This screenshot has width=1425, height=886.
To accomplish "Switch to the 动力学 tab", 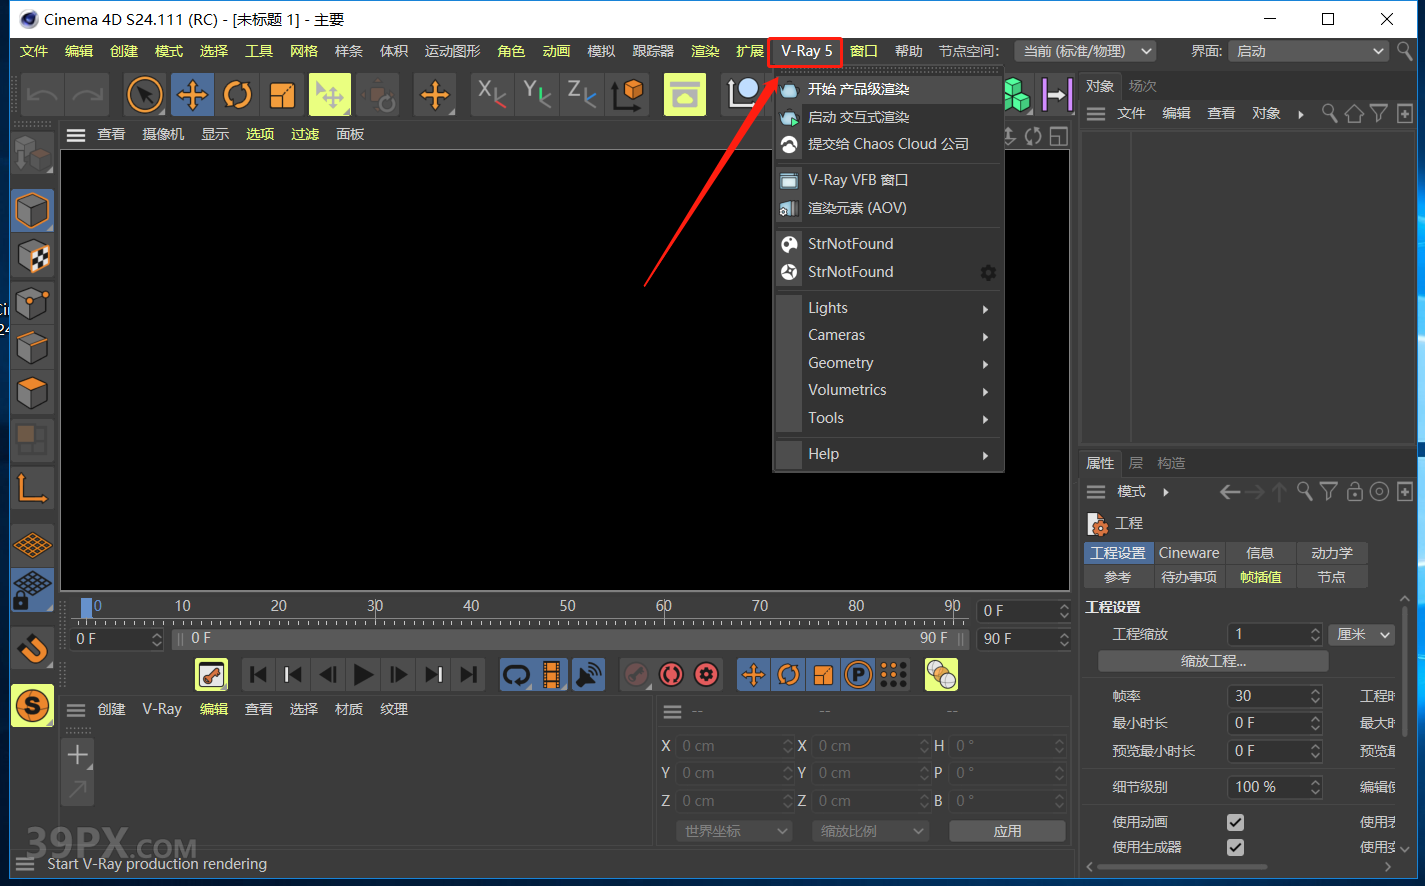I will coord(1332,553).
